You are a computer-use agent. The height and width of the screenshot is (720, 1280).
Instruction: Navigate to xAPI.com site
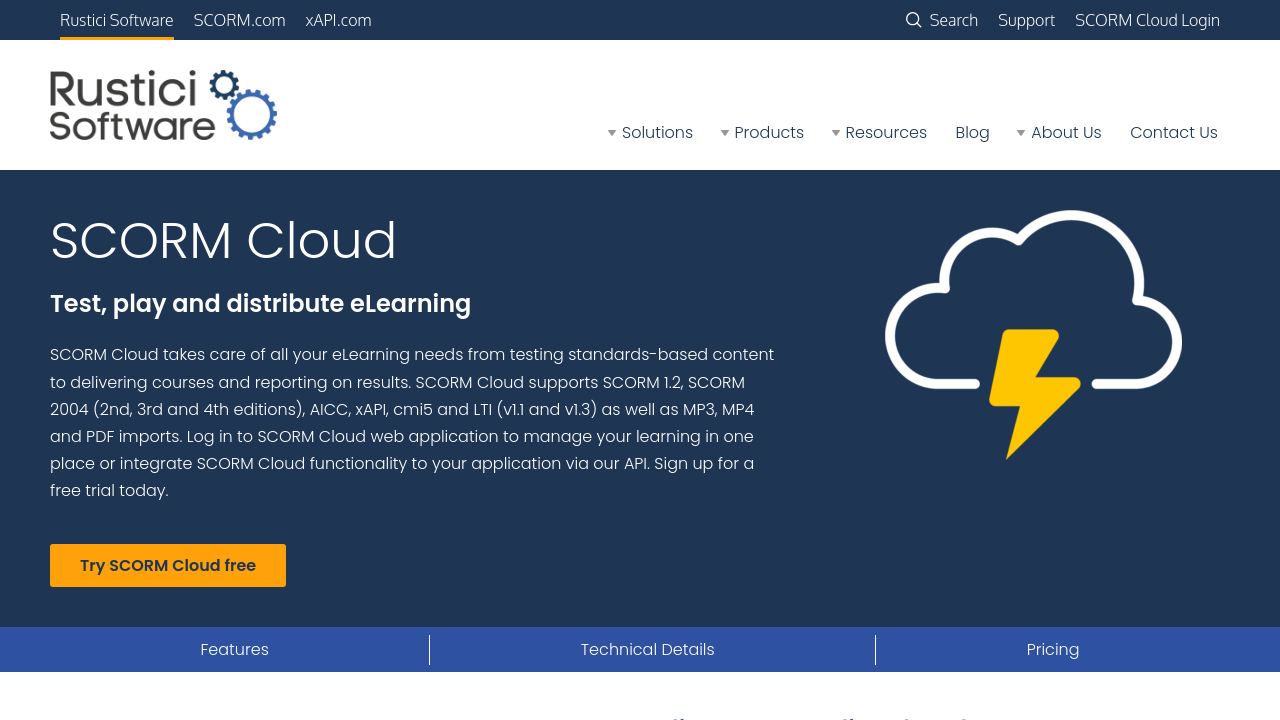coord(338,20)
